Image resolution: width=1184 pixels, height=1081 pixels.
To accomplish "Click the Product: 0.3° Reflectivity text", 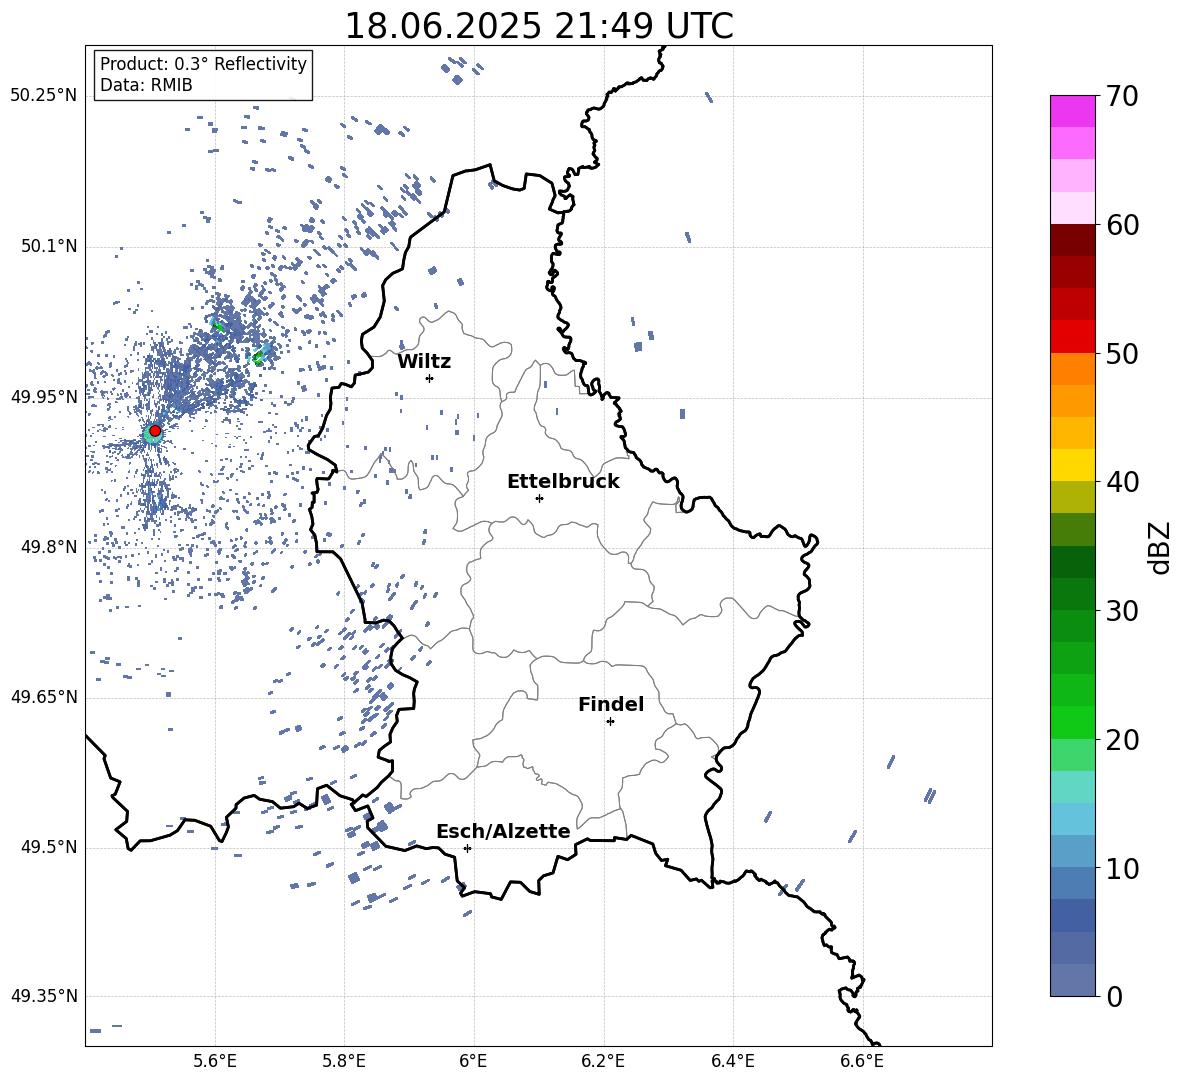I will point(203,64).
